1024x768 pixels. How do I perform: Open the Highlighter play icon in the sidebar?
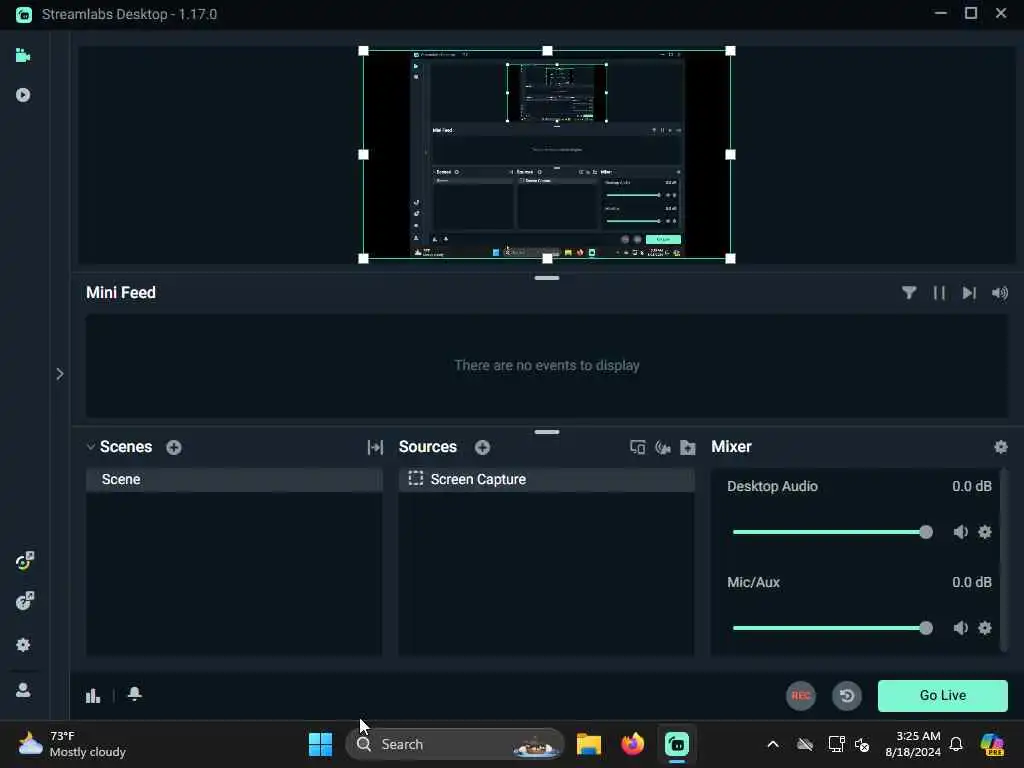(x=23, y=95)
